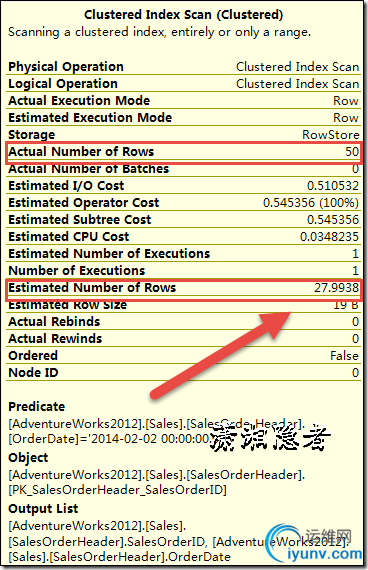The height and width of the screenshot is (570, 368).
Task: Select the Actual Rewinds label
Action: pos(55,339)
